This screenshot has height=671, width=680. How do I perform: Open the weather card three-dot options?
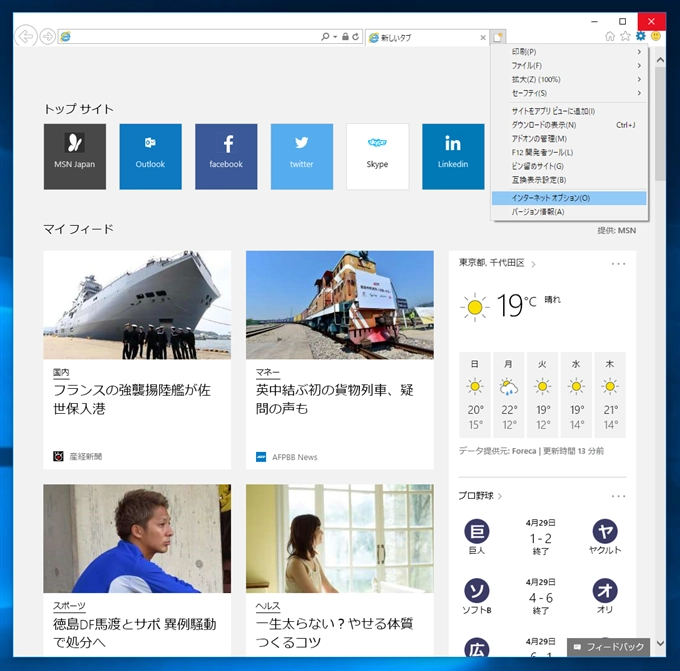point(618,264)
